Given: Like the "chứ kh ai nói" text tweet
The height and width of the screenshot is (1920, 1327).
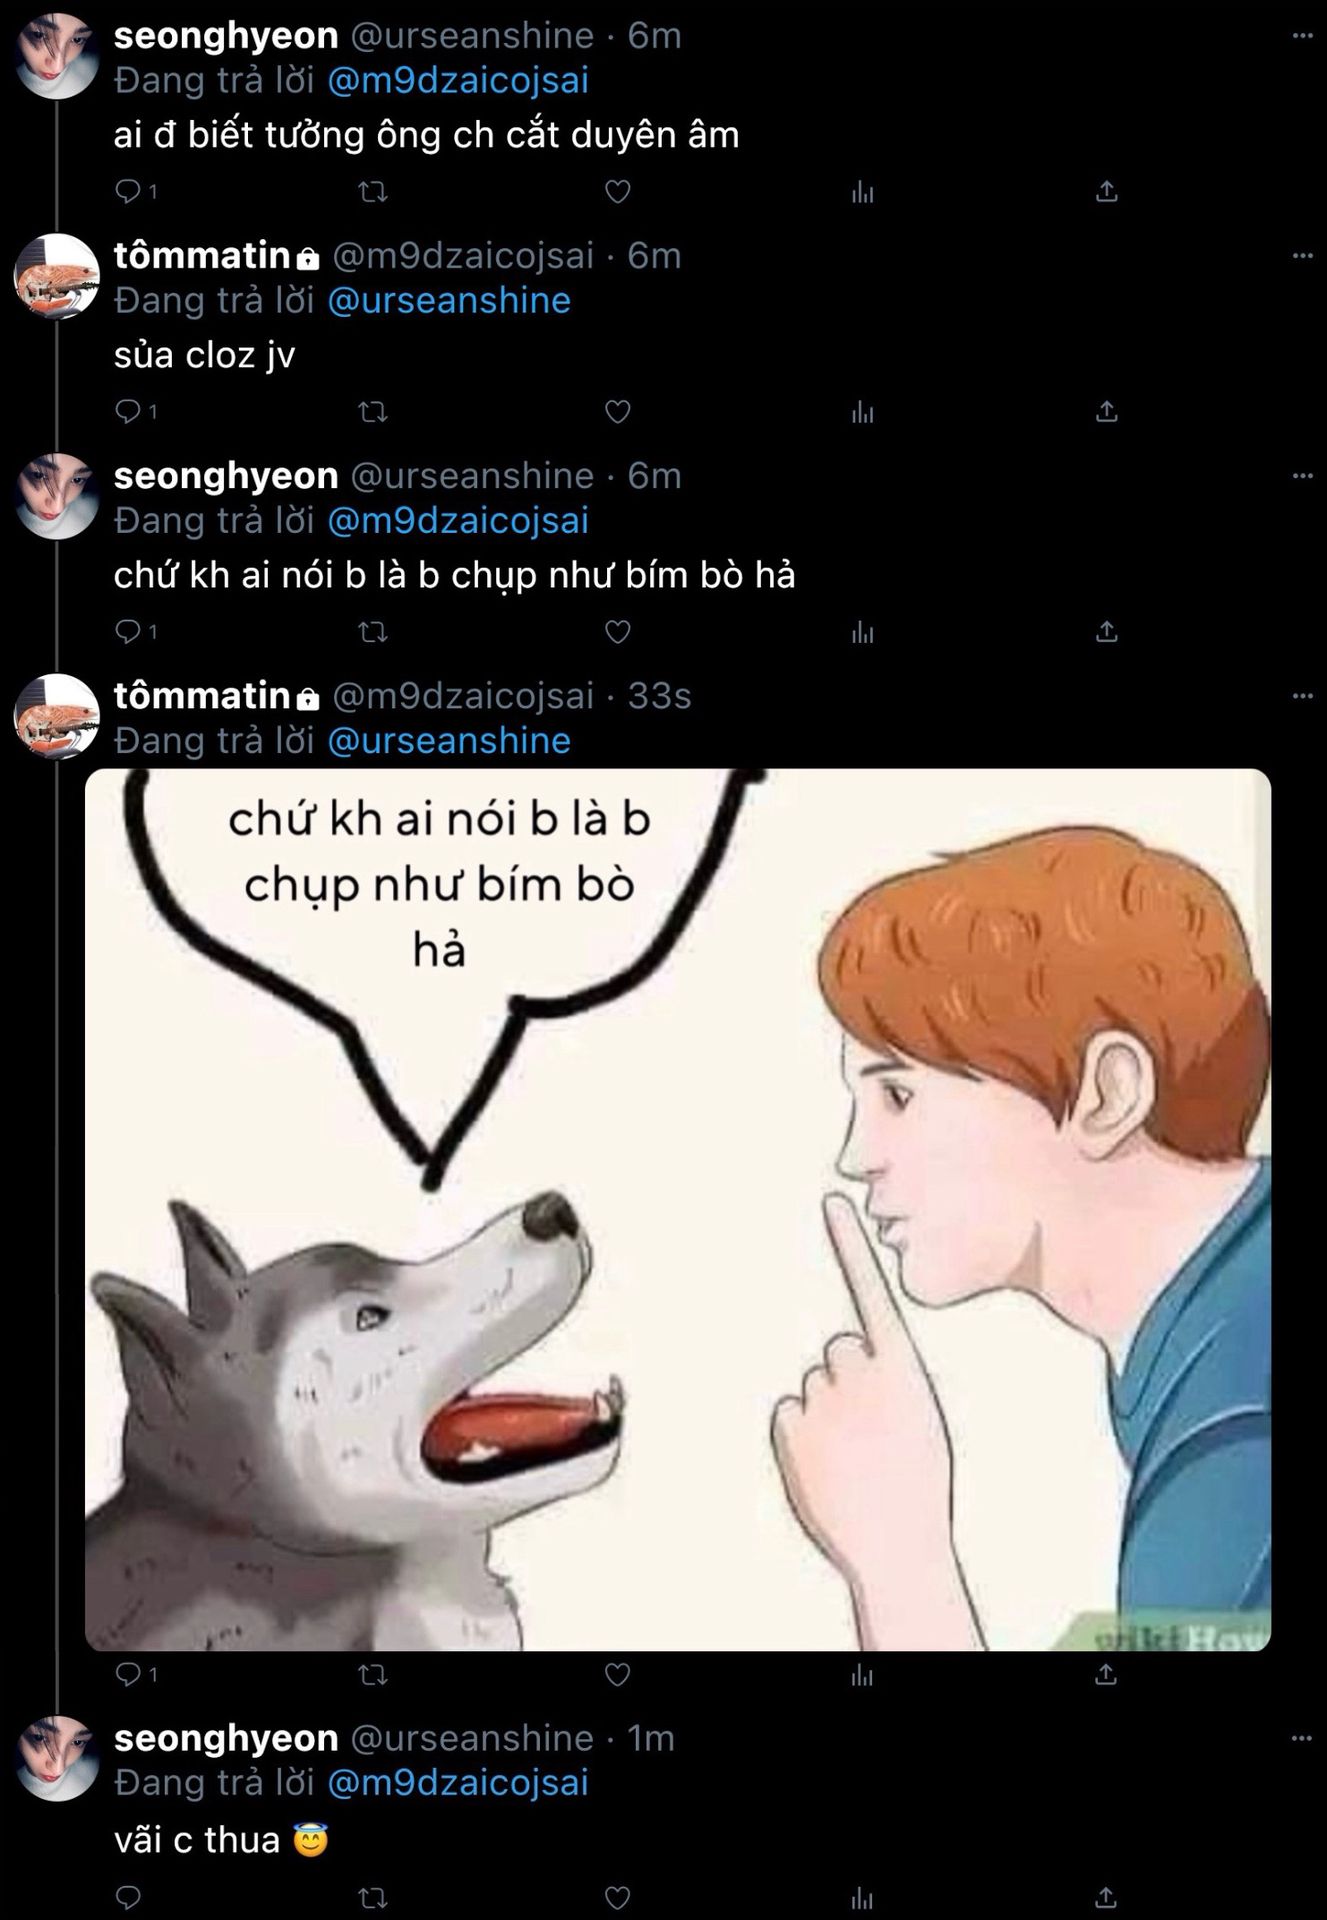Looking at the screenshot, I should 618,631.
